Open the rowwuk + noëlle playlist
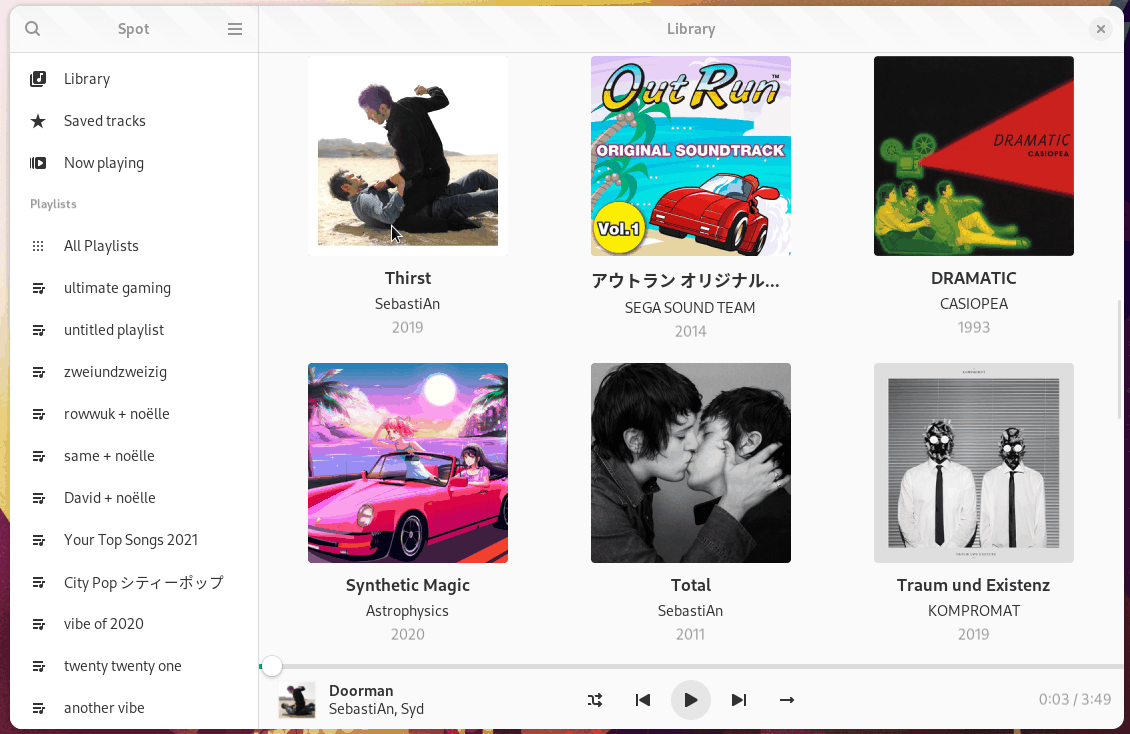 pos(134,414)
